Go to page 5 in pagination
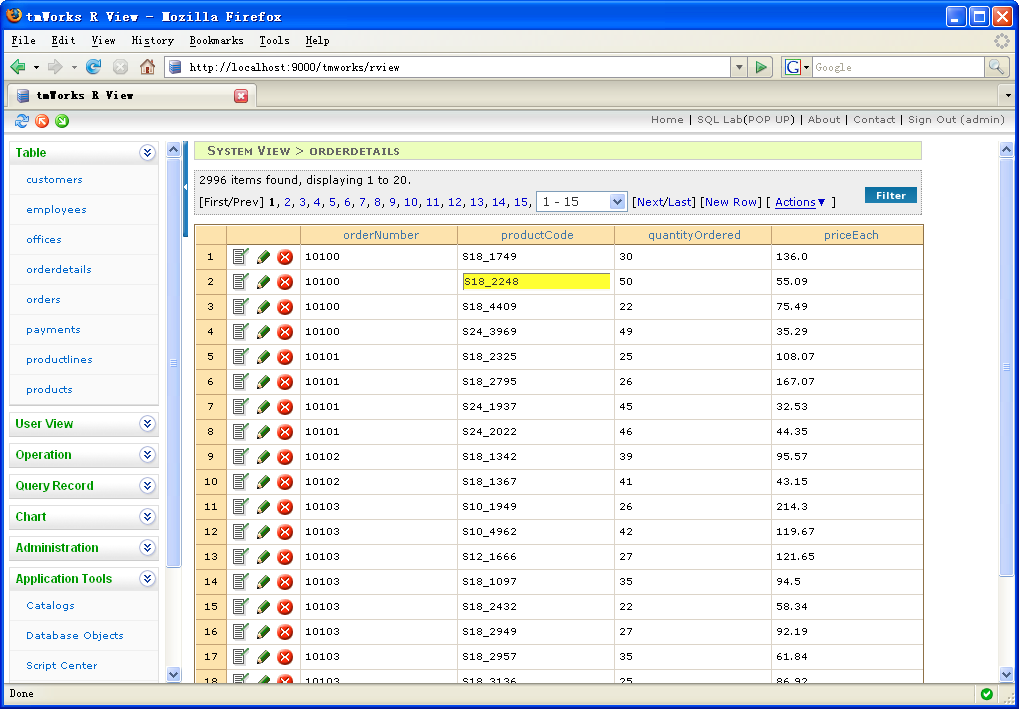This screenshot has height=709, width=1019. pos(332,202)
